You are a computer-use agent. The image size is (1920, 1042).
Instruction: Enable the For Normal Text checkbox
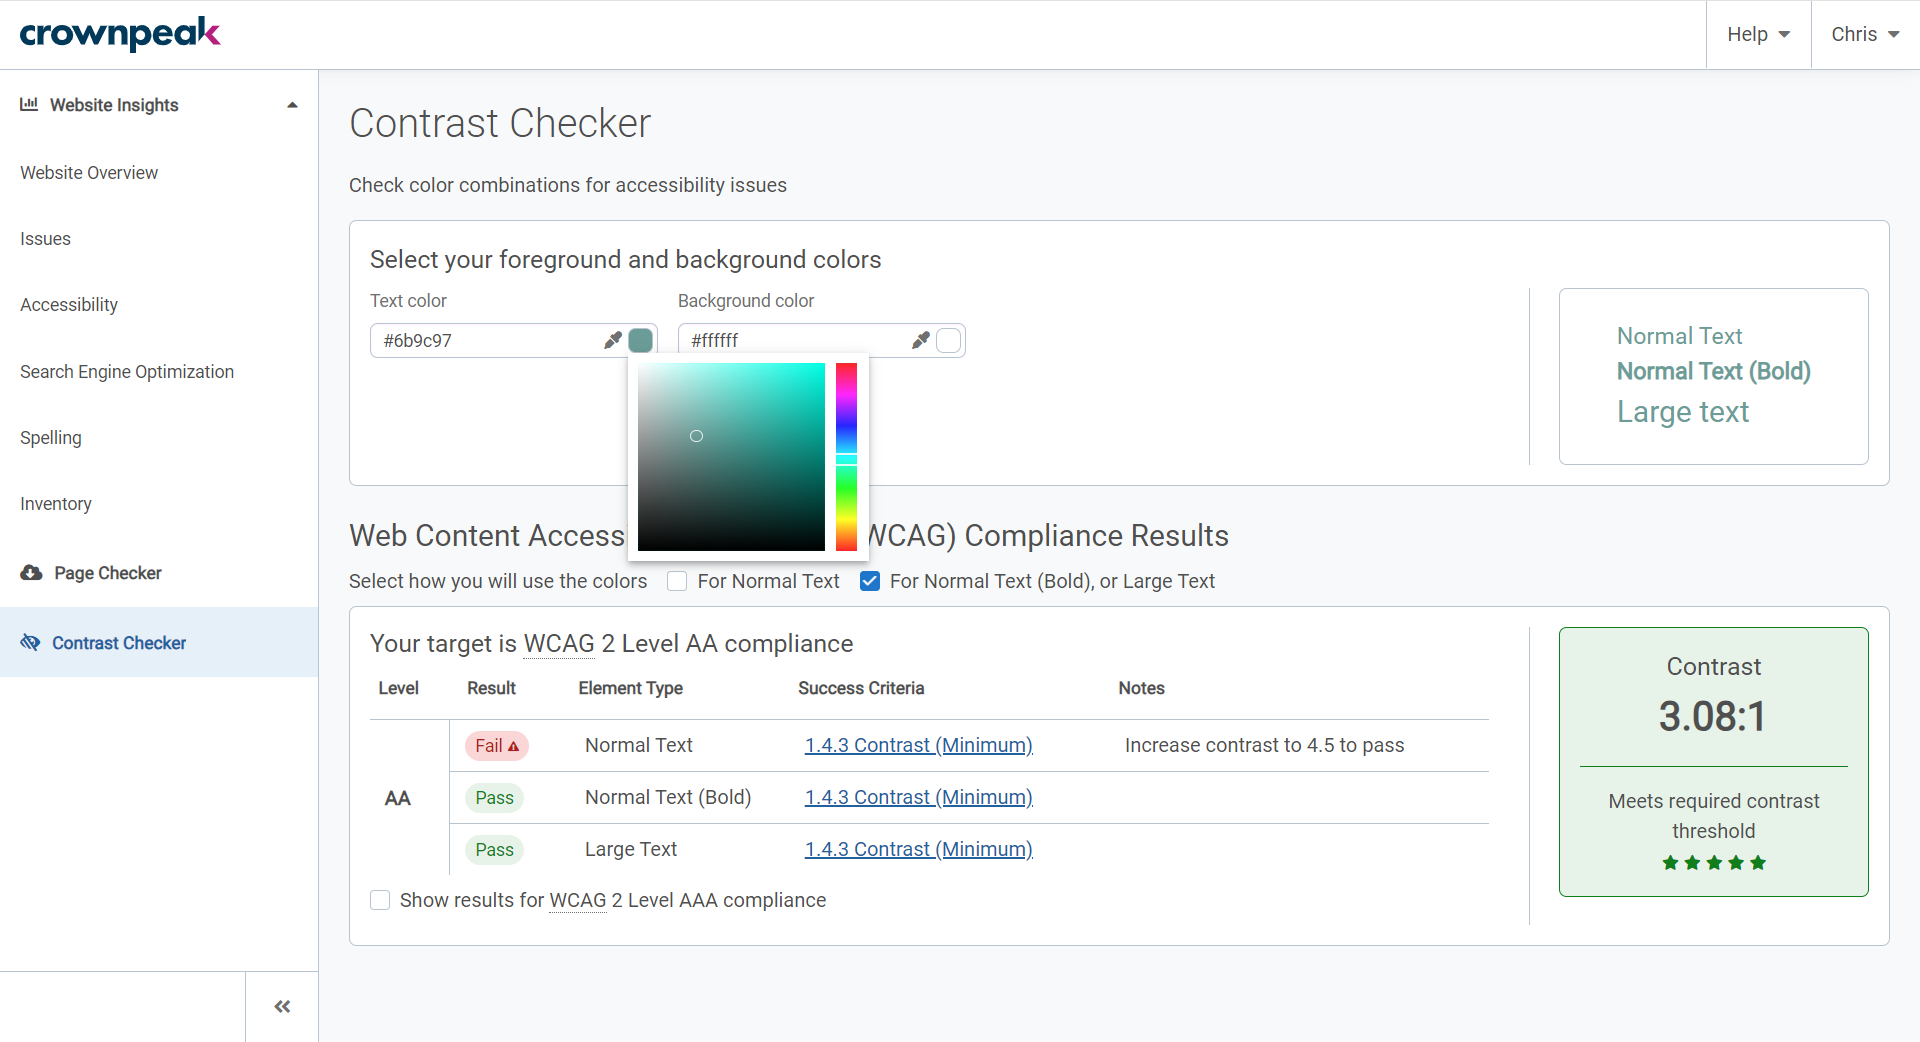677,581
